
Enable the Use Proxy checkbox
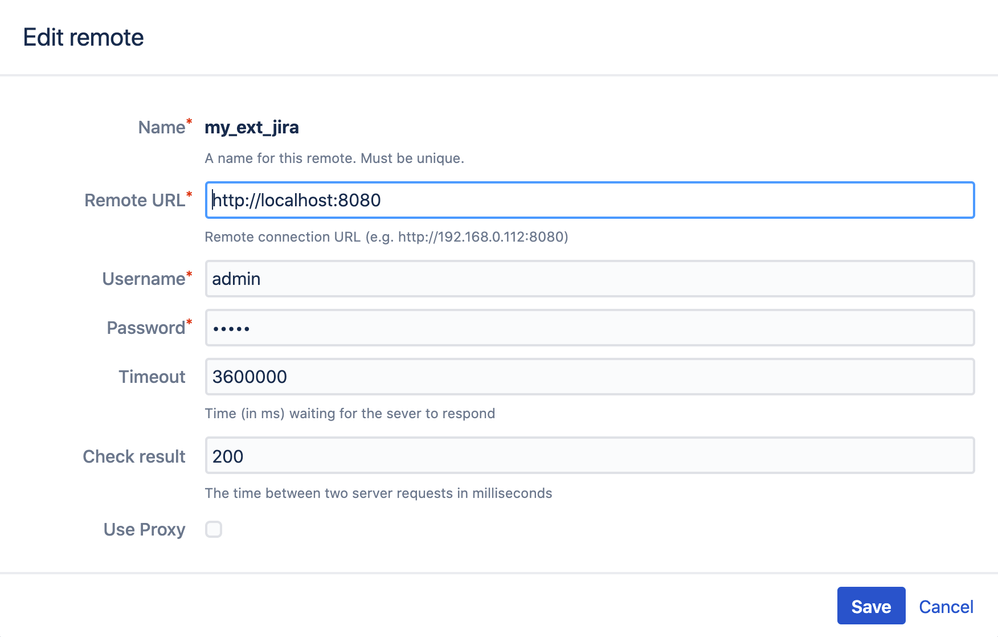coord(214,529)
